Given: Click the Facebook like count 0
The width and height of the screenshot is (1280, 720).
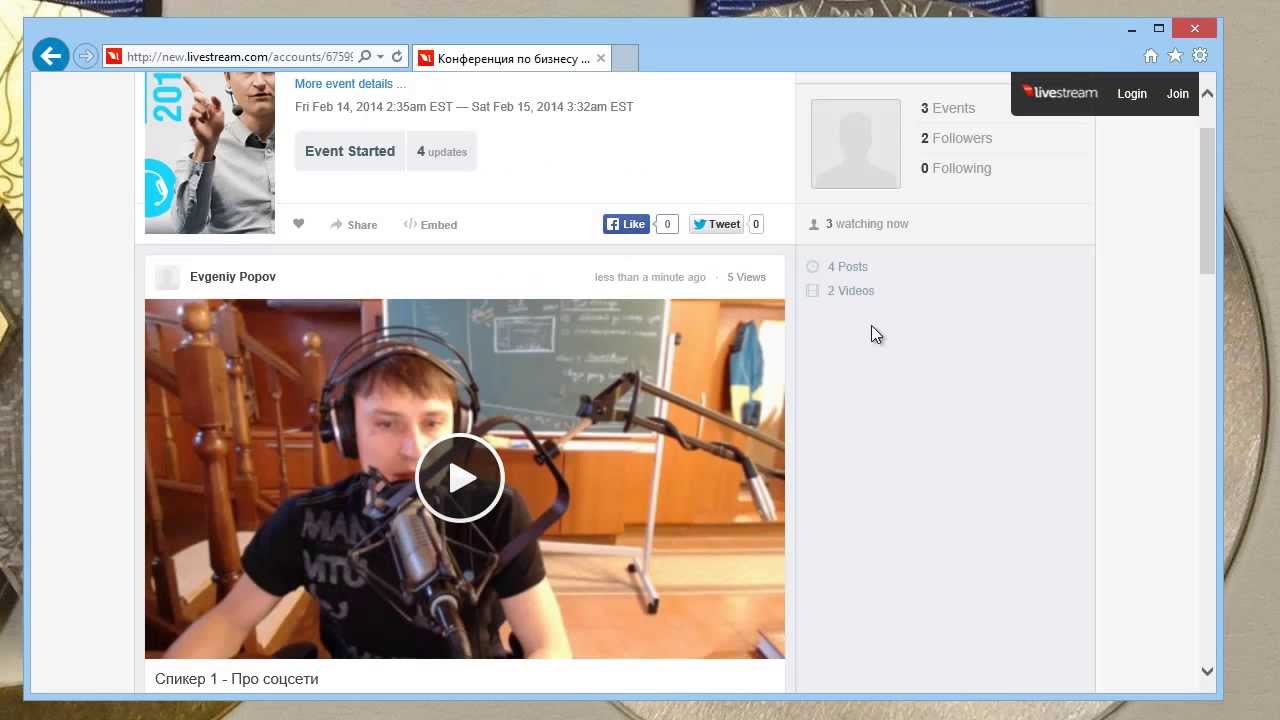Looking at the screenshot, I should coord(667,224).
